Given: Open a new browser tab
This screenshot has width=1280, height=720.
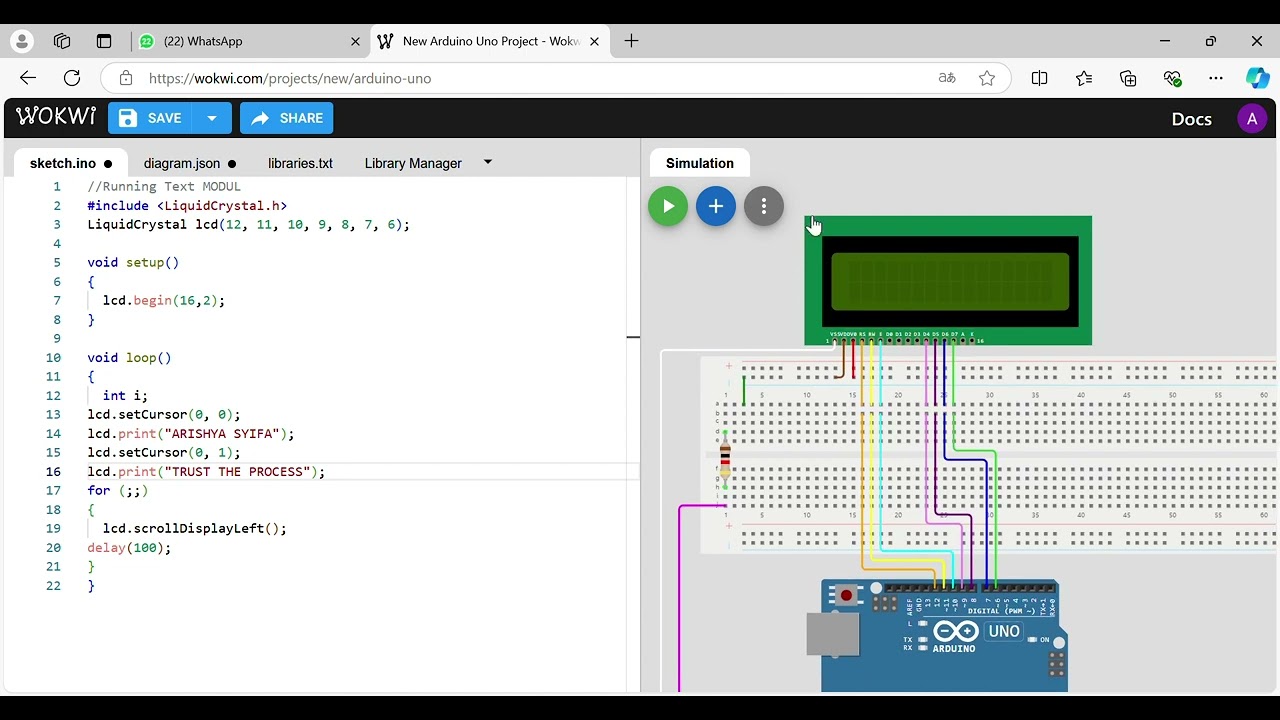Looking at the screenshot, I should pos(631,41).
